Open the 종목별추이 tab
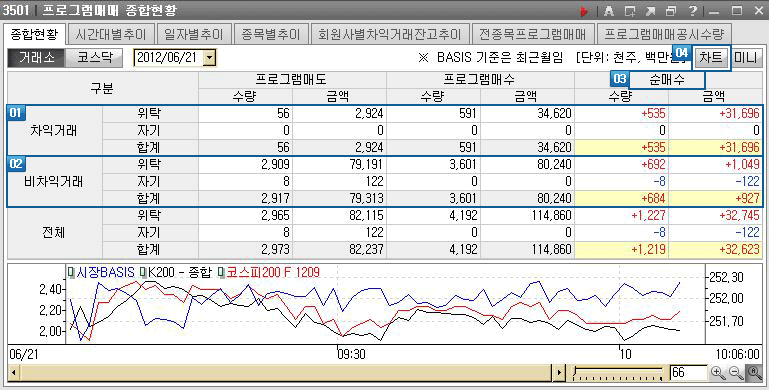This screenshot has width=769, height=390. click(271, 34)
